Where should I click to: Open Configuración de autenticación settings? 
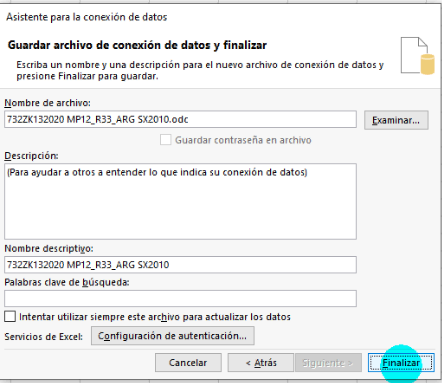point(173,336)
